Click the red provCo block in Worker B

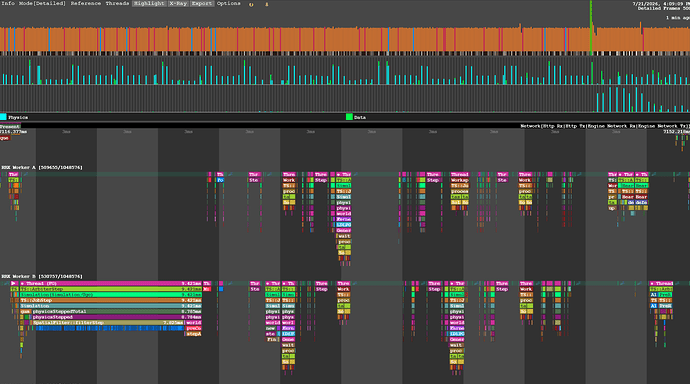pos(194,328)
